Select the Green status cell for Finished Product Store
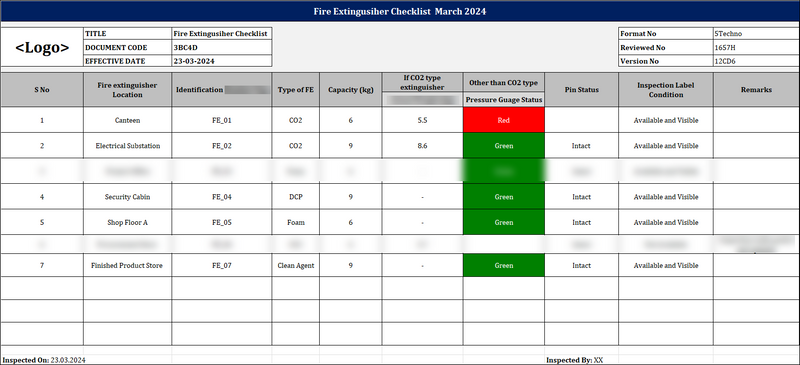The width and height of the screenshot is (800, 365). (504, 265)
